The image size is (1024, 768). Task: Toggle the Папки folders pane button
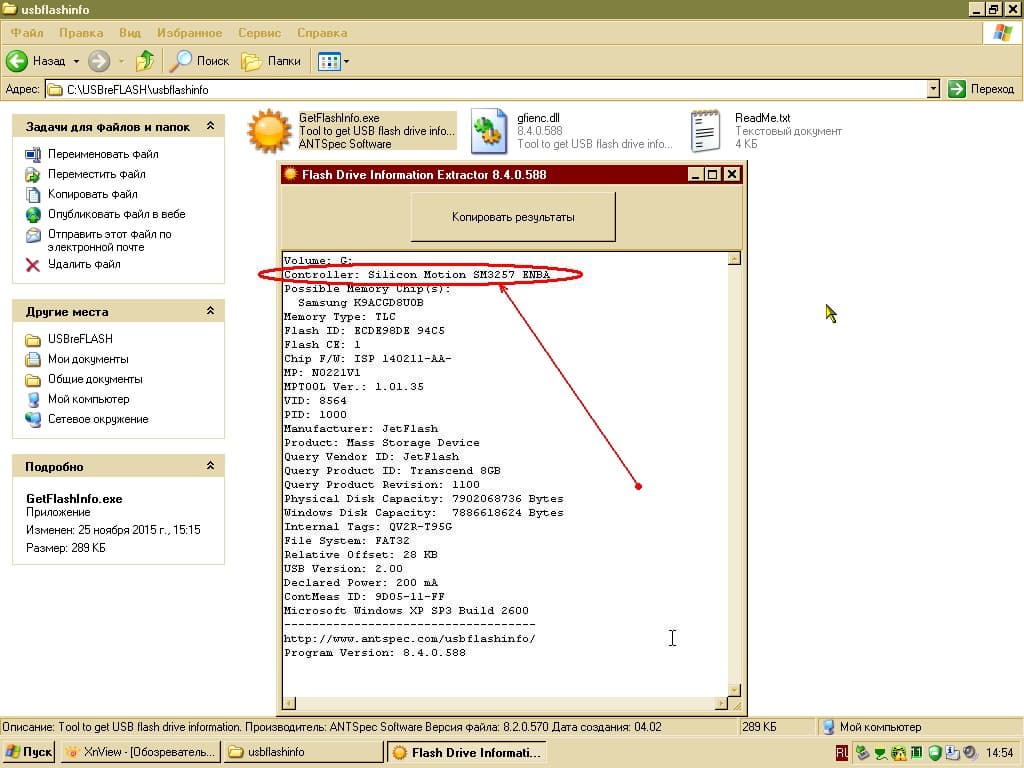coord(271,61)
